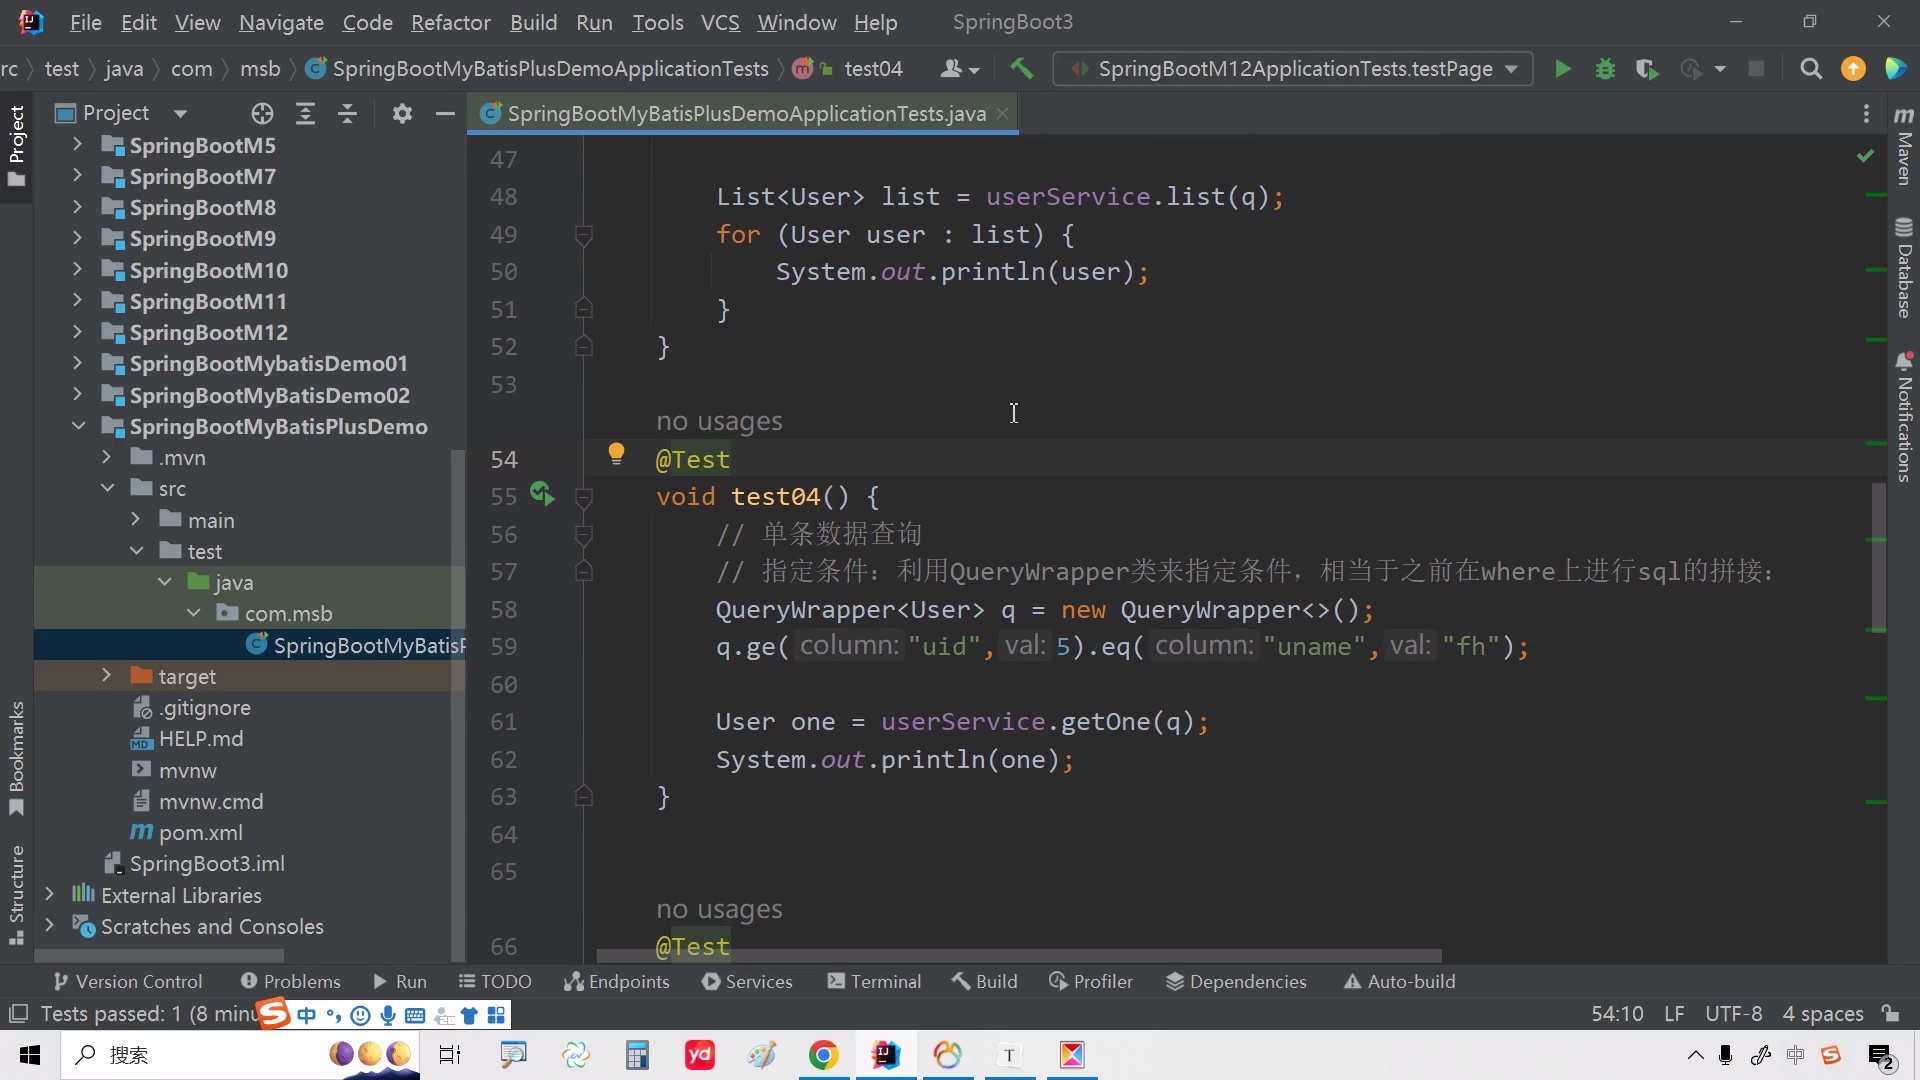This screenshot has height=1080, width=1920.
Task: Select all files in the Project panel
Action: [x=261, y=113]
